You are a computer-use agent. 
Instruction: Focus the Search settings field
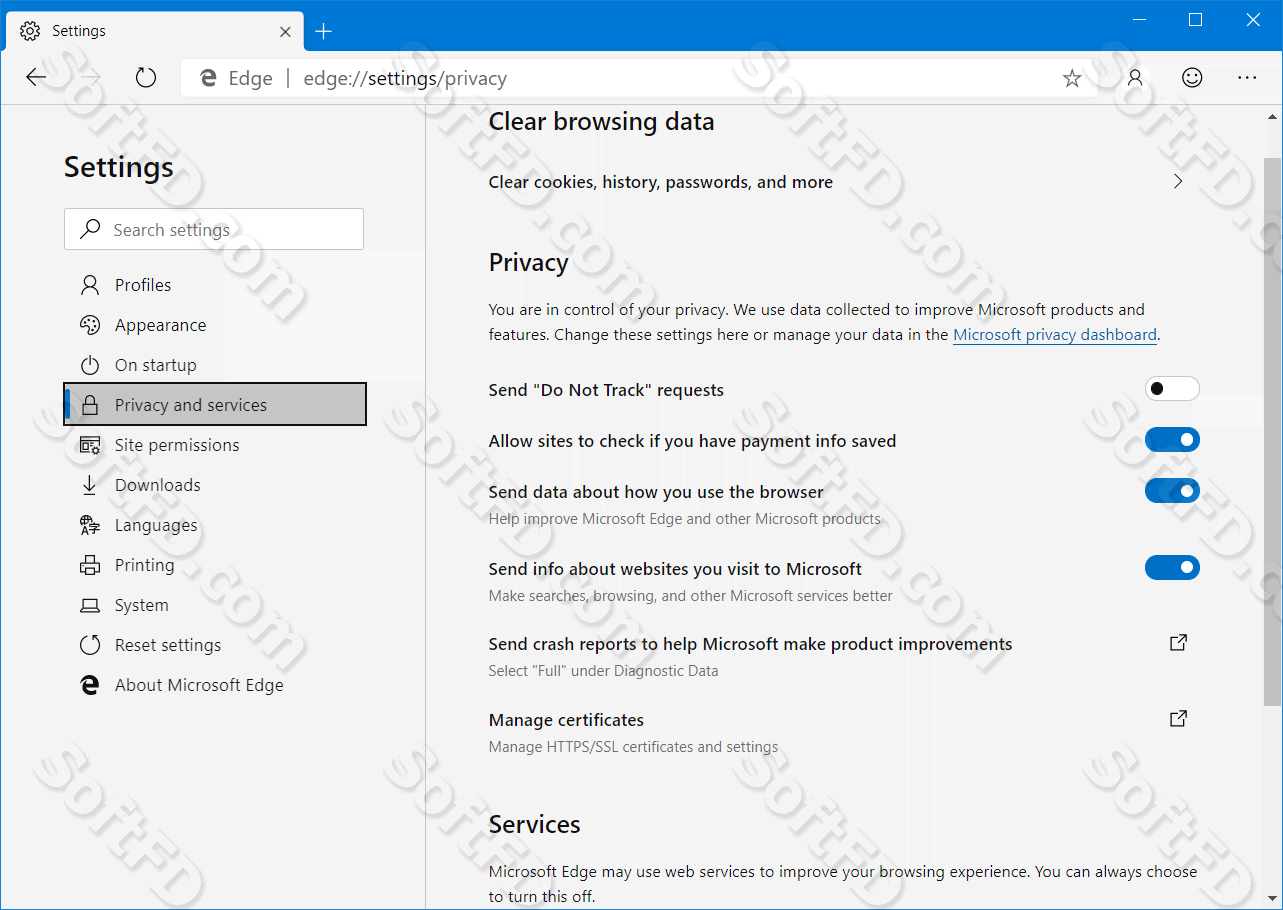pos(214,229)
